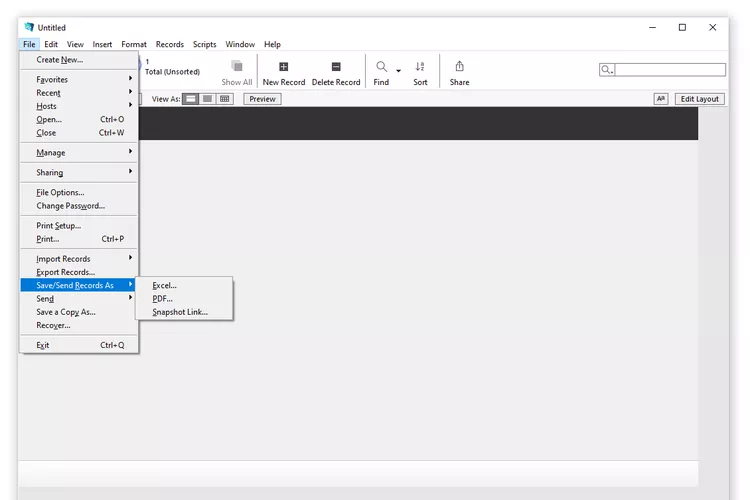Image resolution: width=750 pixels, height=500 pixels.
Task: Choose File Options... entry
Action: coord(79,192)
